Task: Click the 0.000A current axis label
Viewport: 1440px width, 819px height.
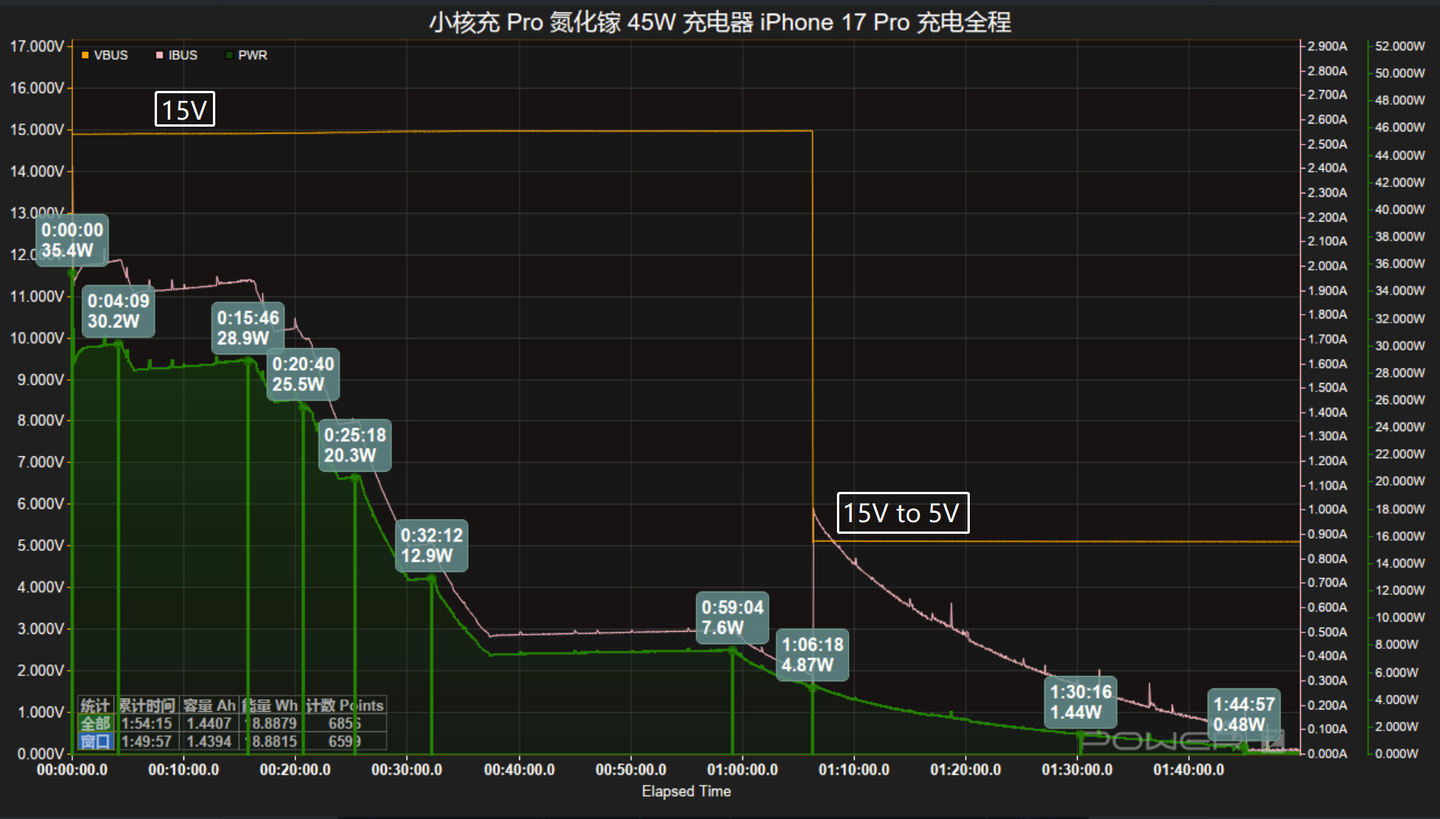Action: click(1326, 753)
